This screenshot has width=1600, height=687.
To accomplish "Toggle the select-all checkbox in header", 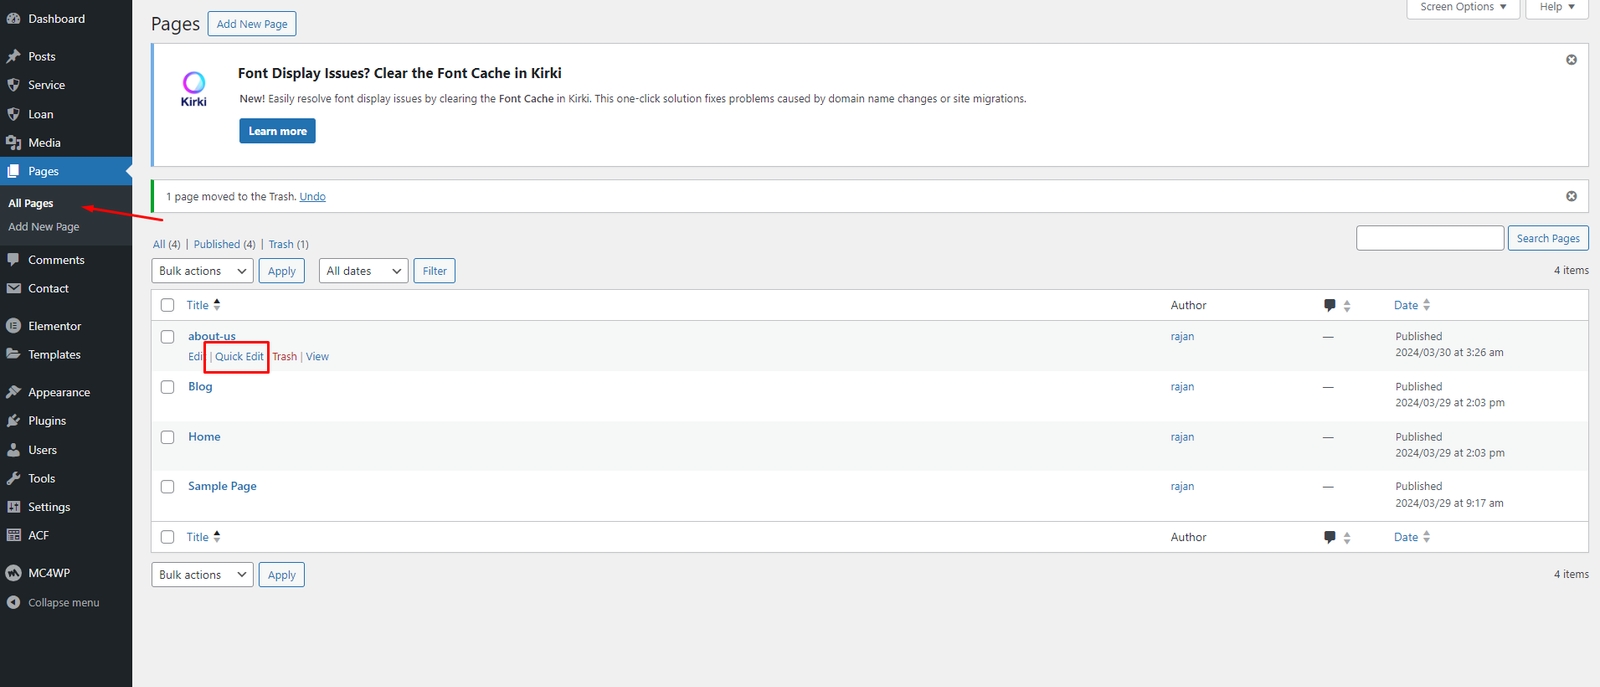I will [x=168, y=306].
